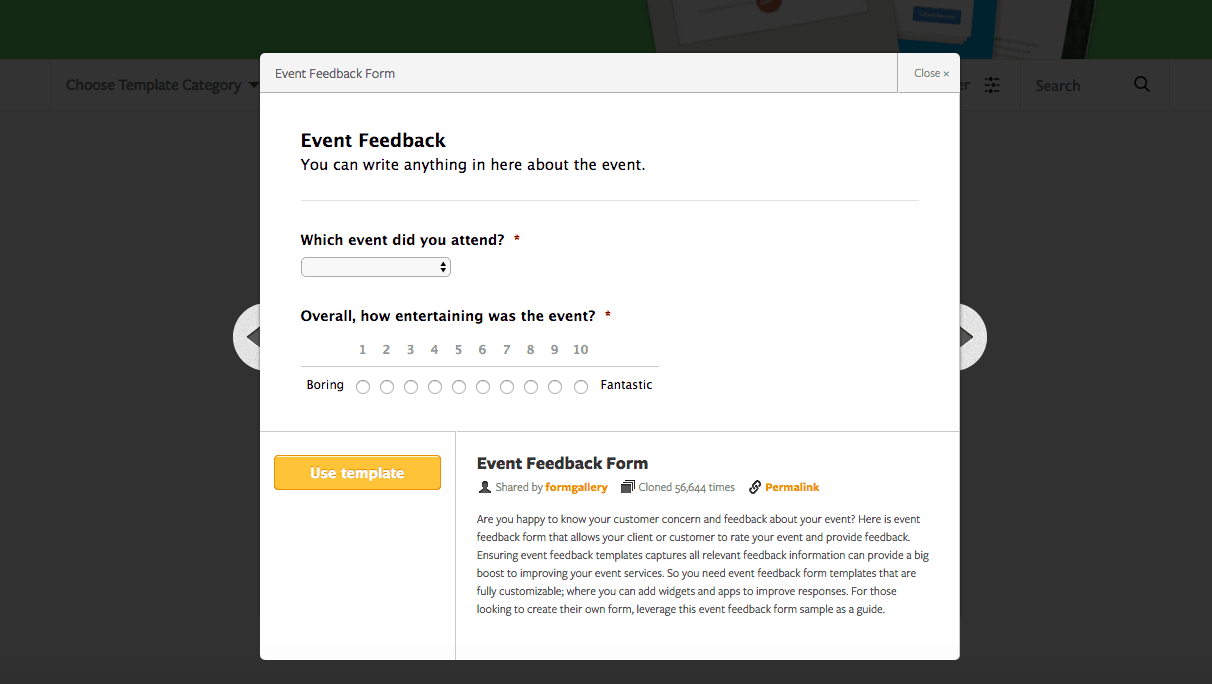Click the search magnifier icon

coord(1142,85)
